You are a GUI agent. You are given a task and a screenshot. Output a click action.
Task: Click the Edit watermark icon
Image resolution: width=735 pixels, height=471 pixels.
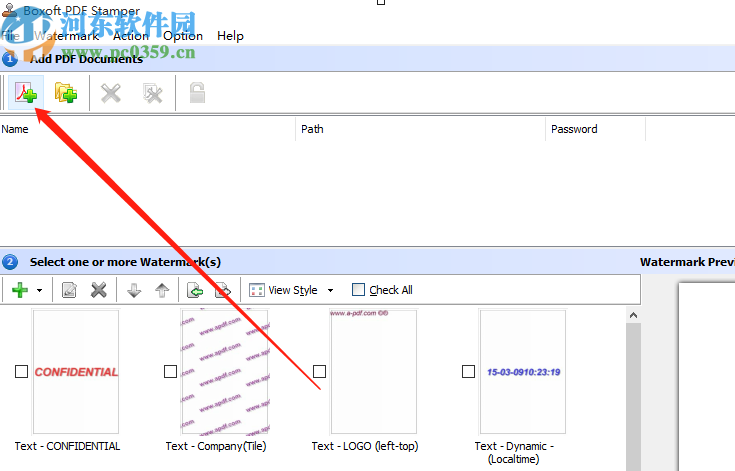point(69,290)
